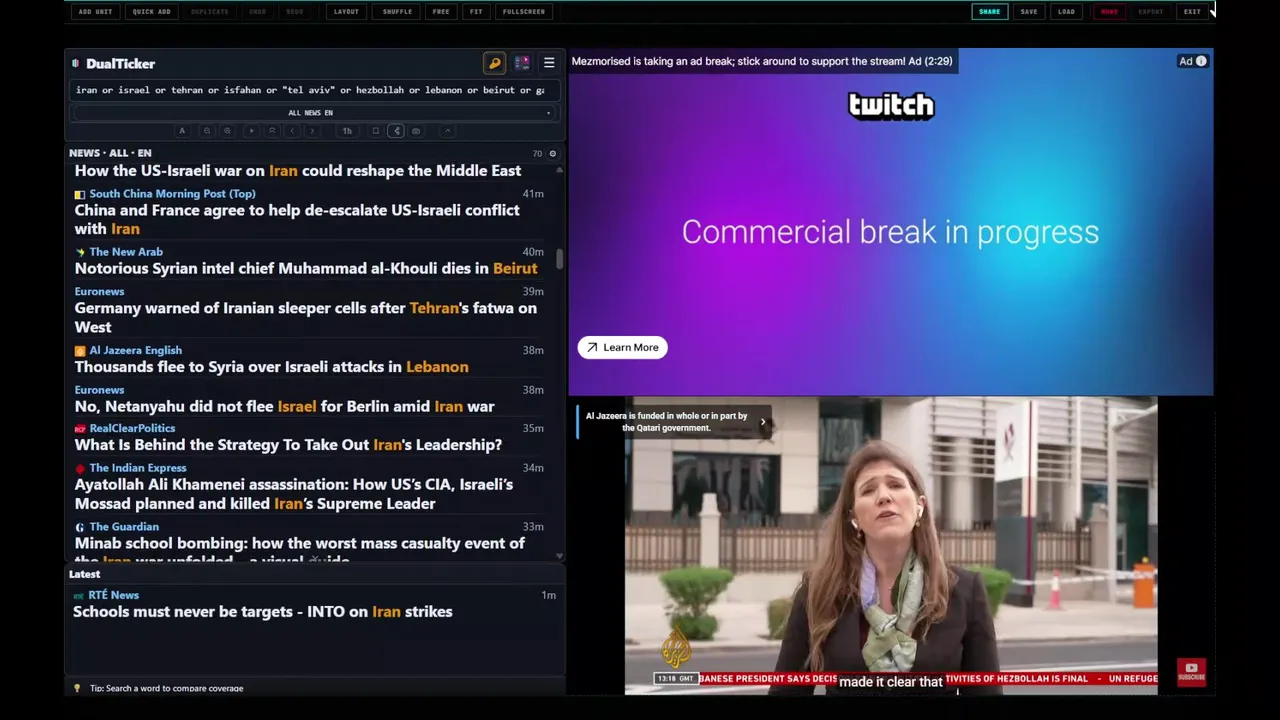Open 'Minab school bombing' Guardian headline
This screenshot has height=720, width=1280.
300,551
